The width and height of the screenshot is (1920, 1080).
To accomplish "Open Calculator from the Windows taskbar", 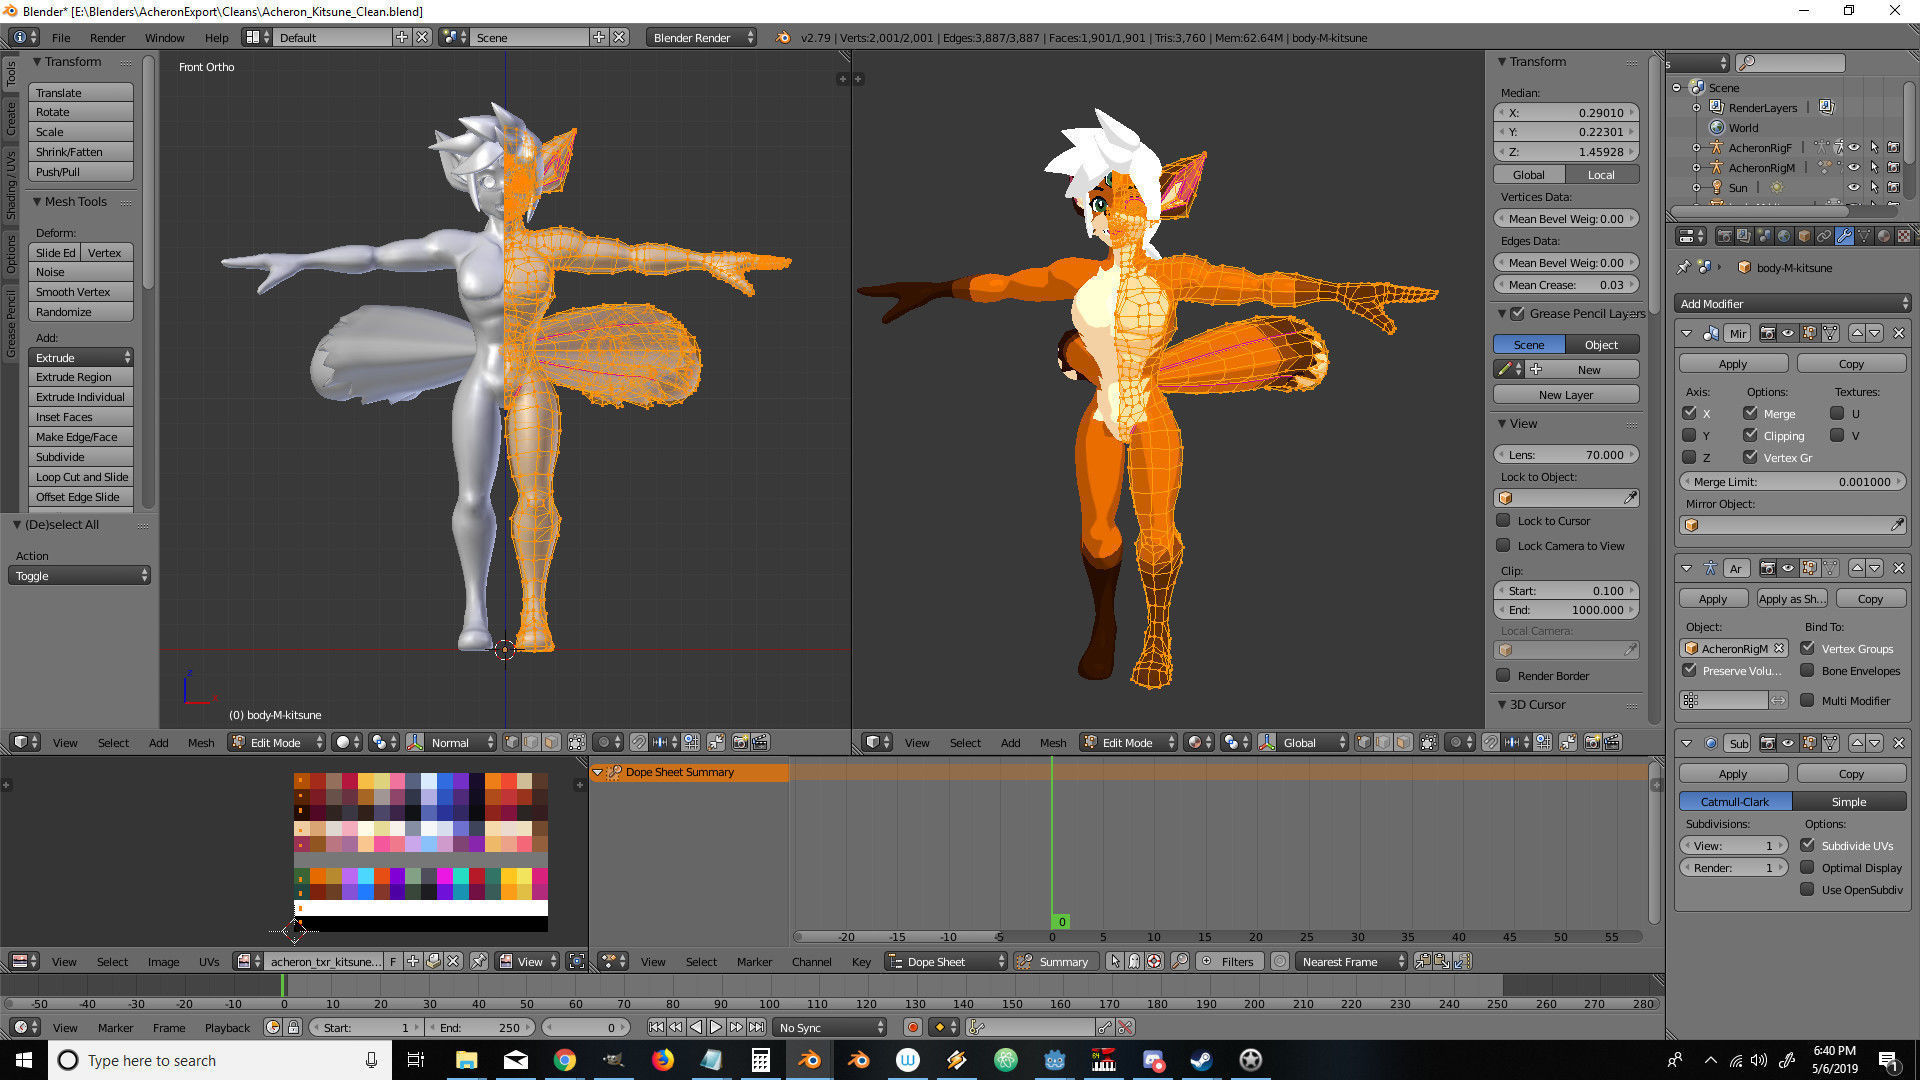I will coord(761,1060).
